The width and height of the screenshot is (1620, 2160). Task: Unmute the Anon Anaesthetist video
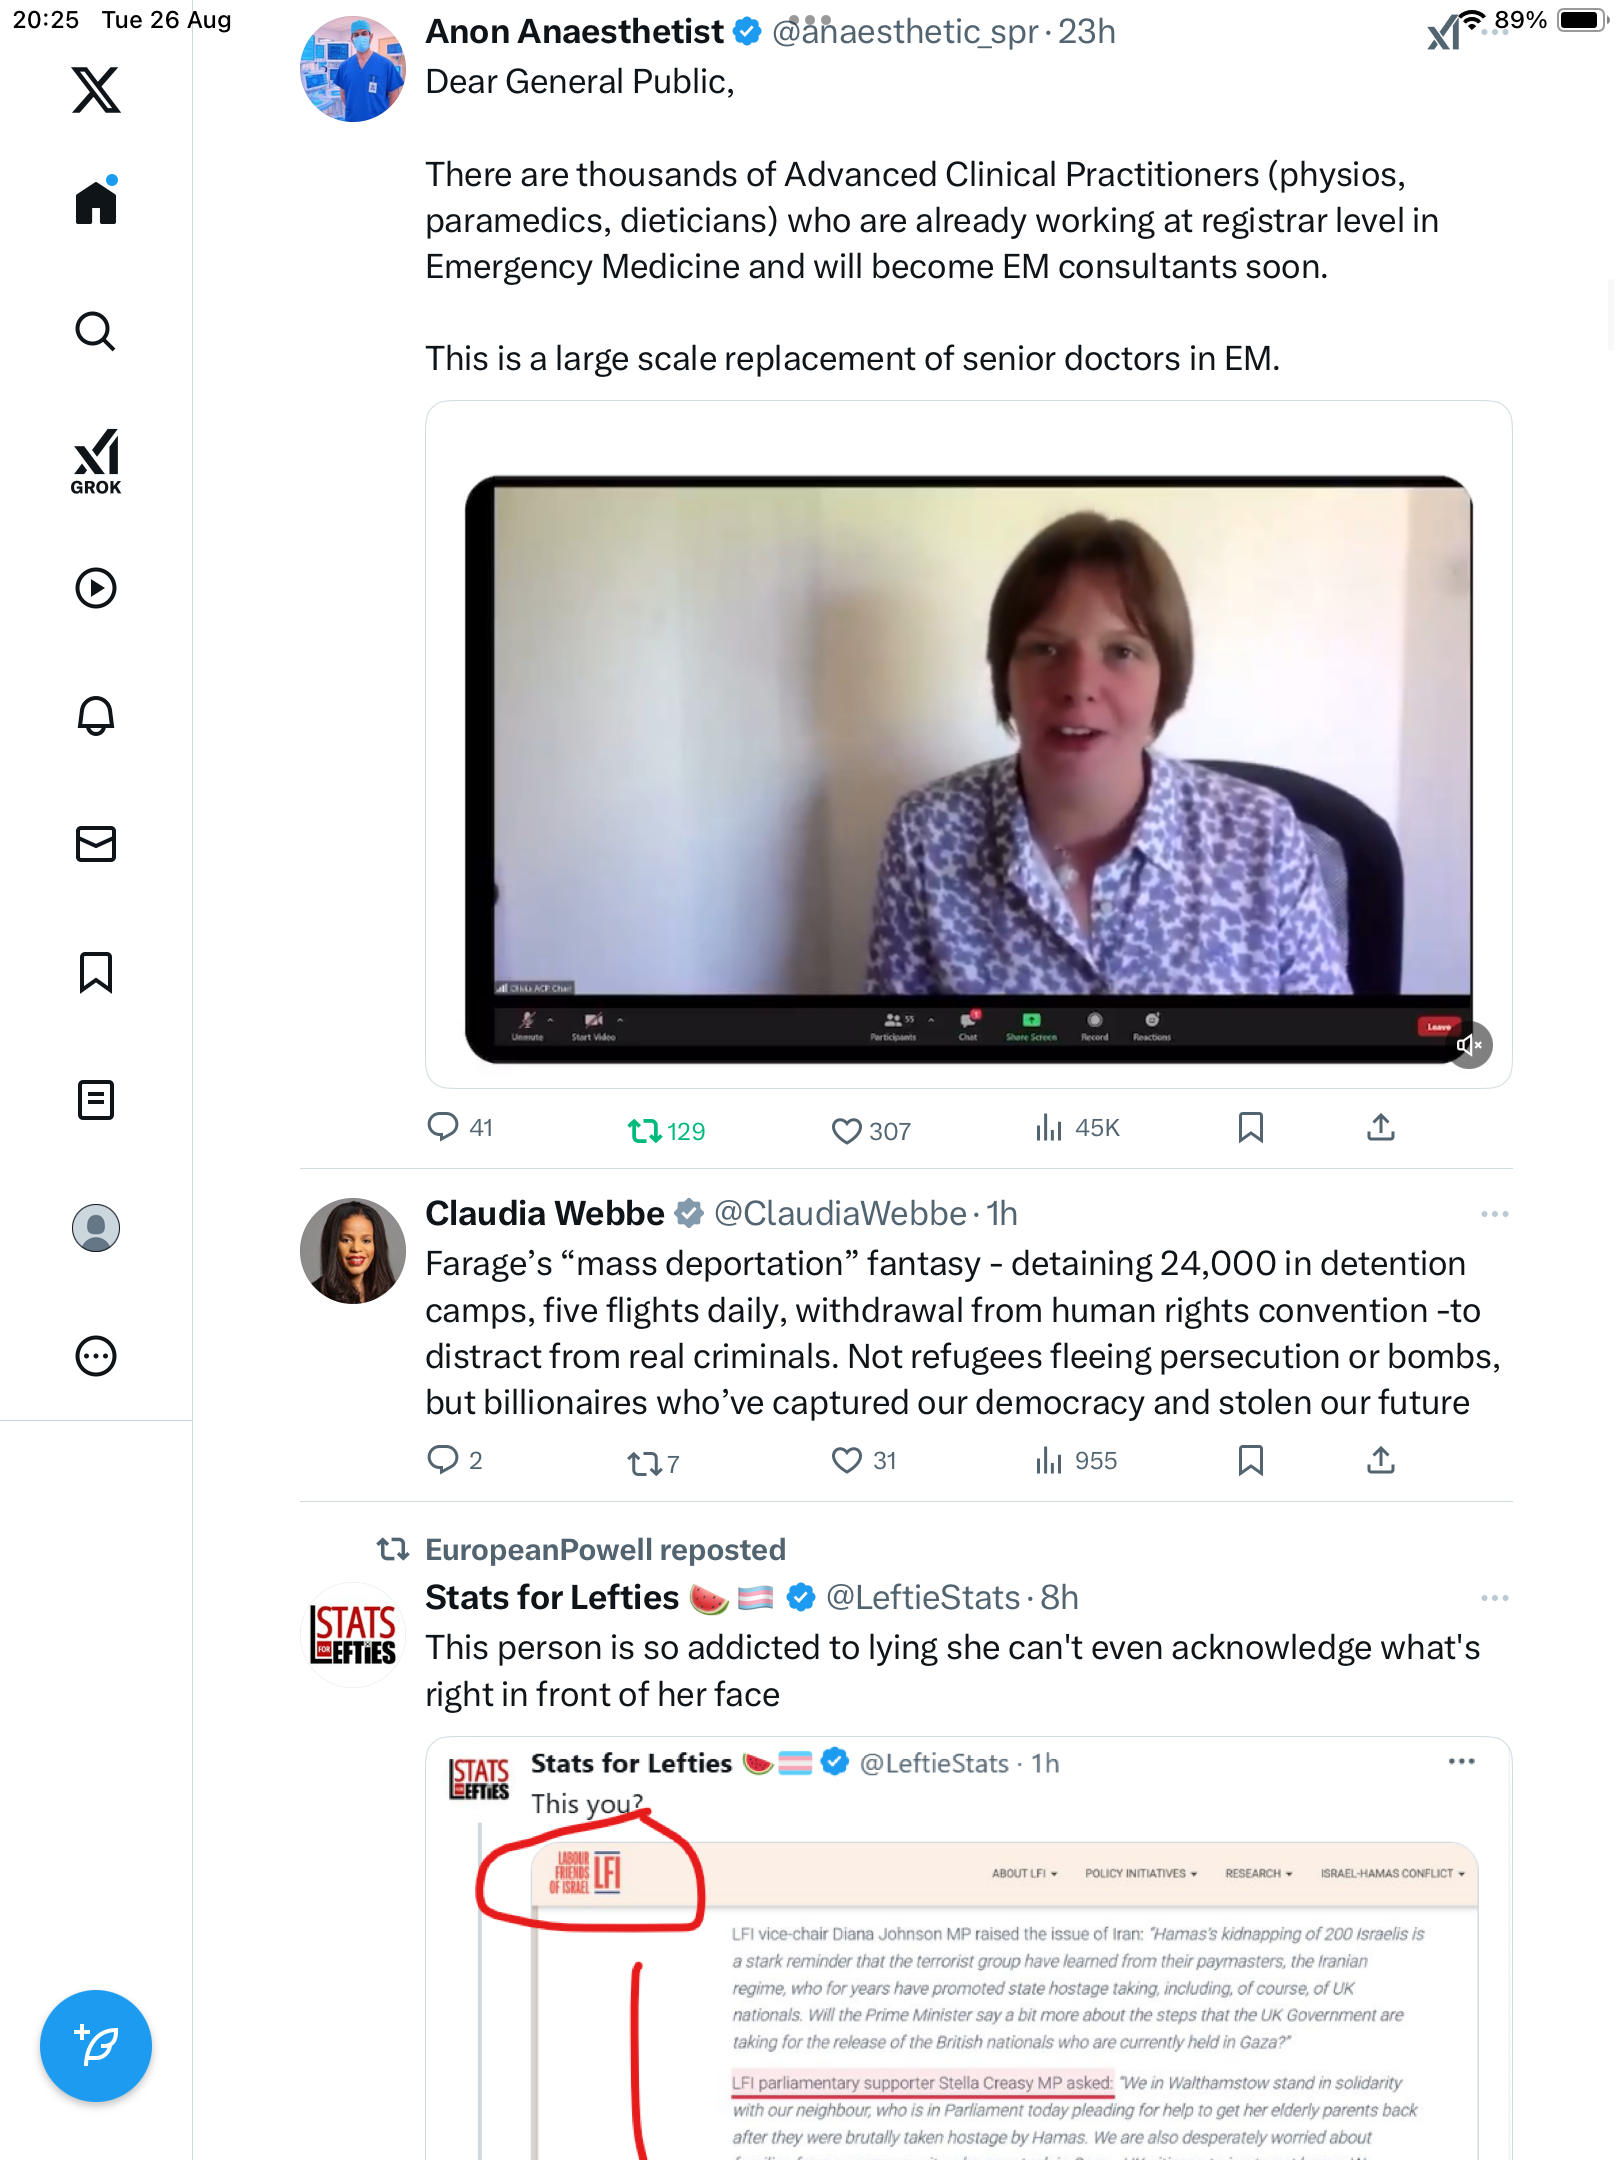[x=1469, y=1045]
